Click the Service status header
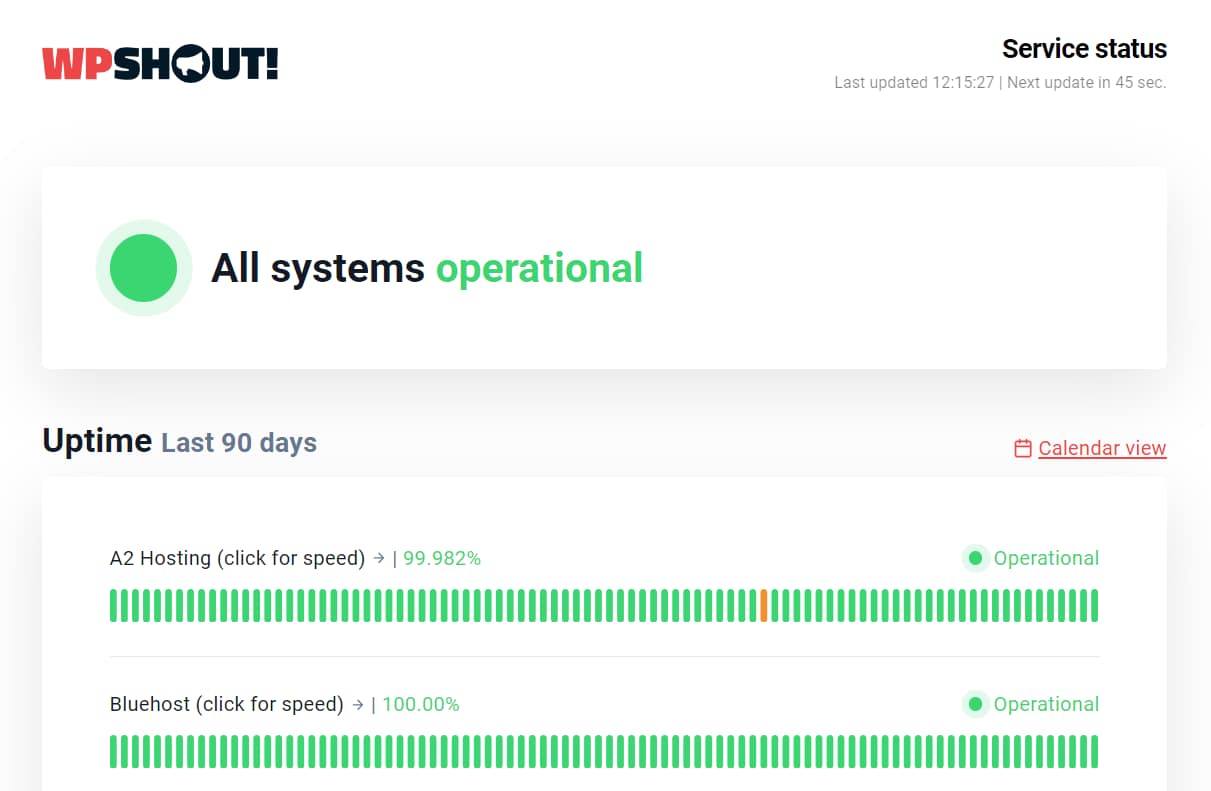 pyautogui.click(x=1084, y=48)
